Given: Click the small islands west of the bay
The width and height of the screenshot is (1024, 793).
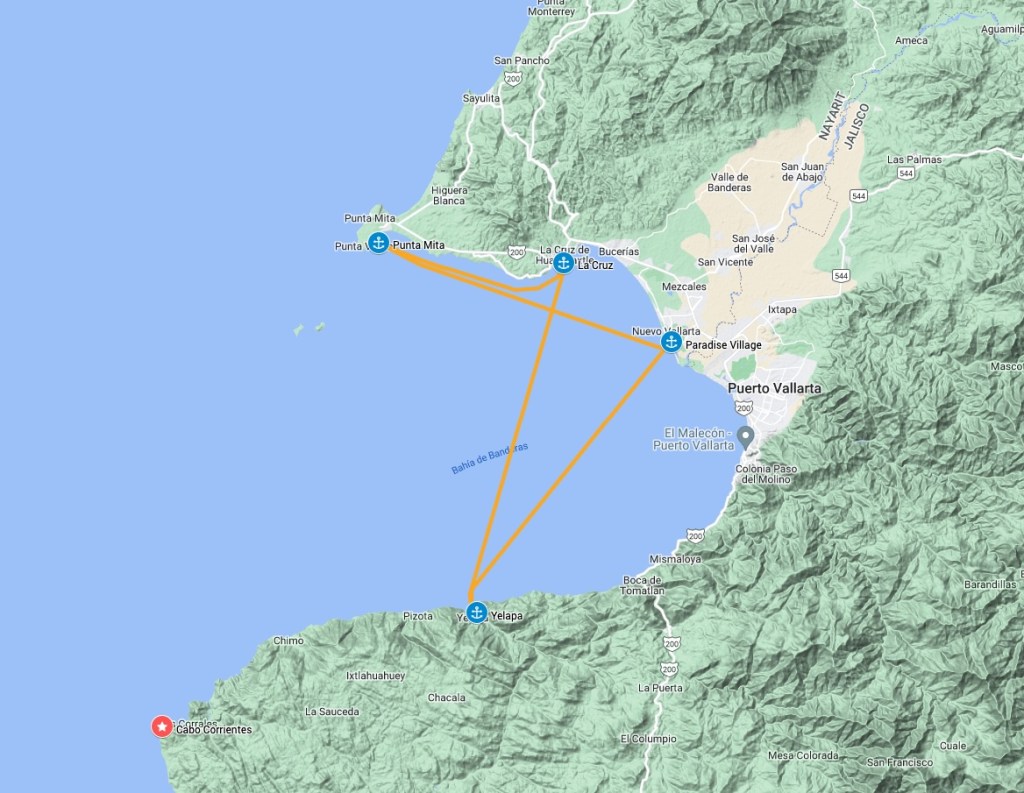Looking at the screenshot, I should point(310,328).
